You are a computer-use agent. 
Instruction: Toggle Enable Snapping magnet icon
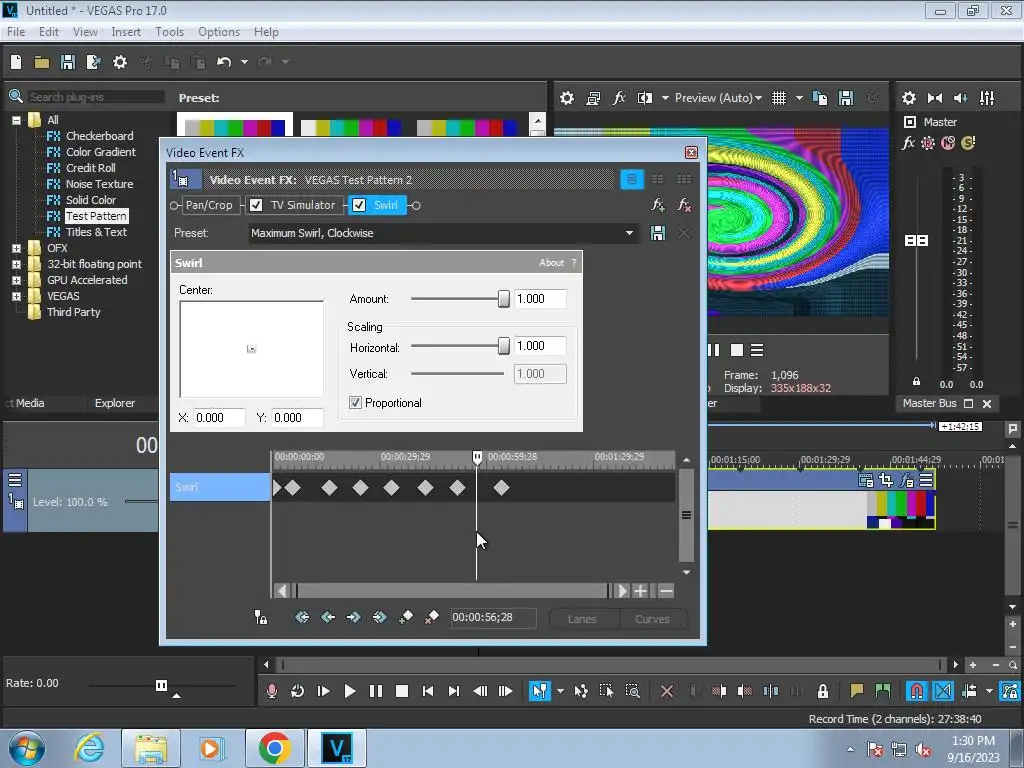pos(917,691)
